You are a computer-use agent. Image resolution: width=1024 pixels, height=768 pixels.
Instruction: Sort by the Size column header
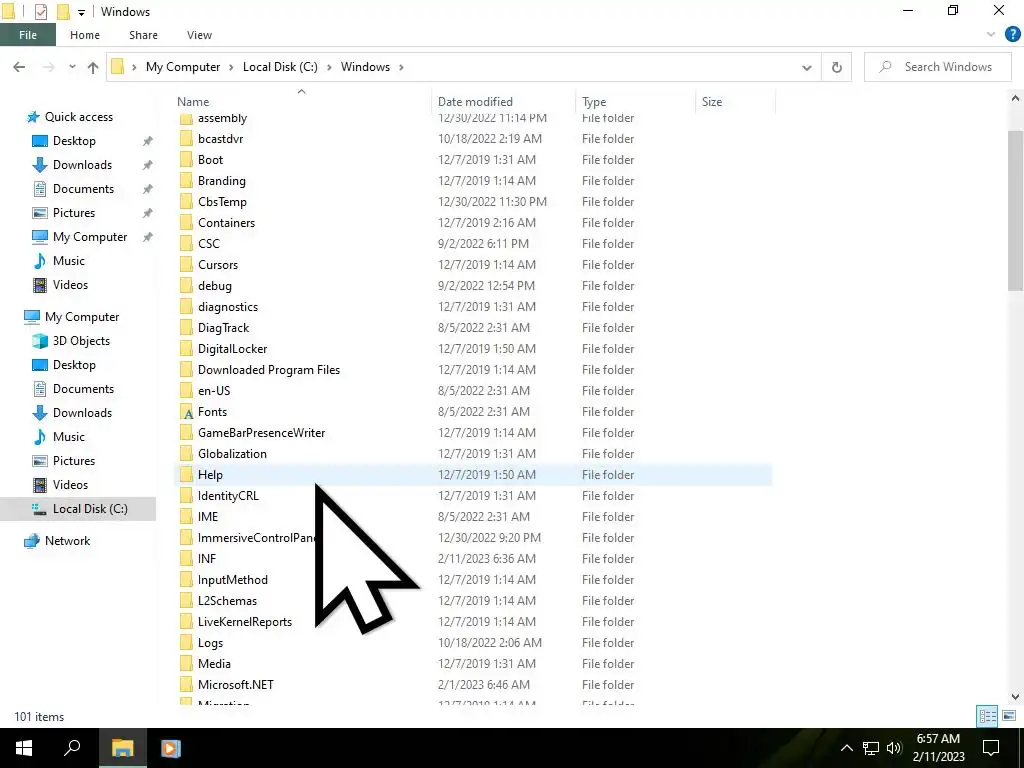712,102
